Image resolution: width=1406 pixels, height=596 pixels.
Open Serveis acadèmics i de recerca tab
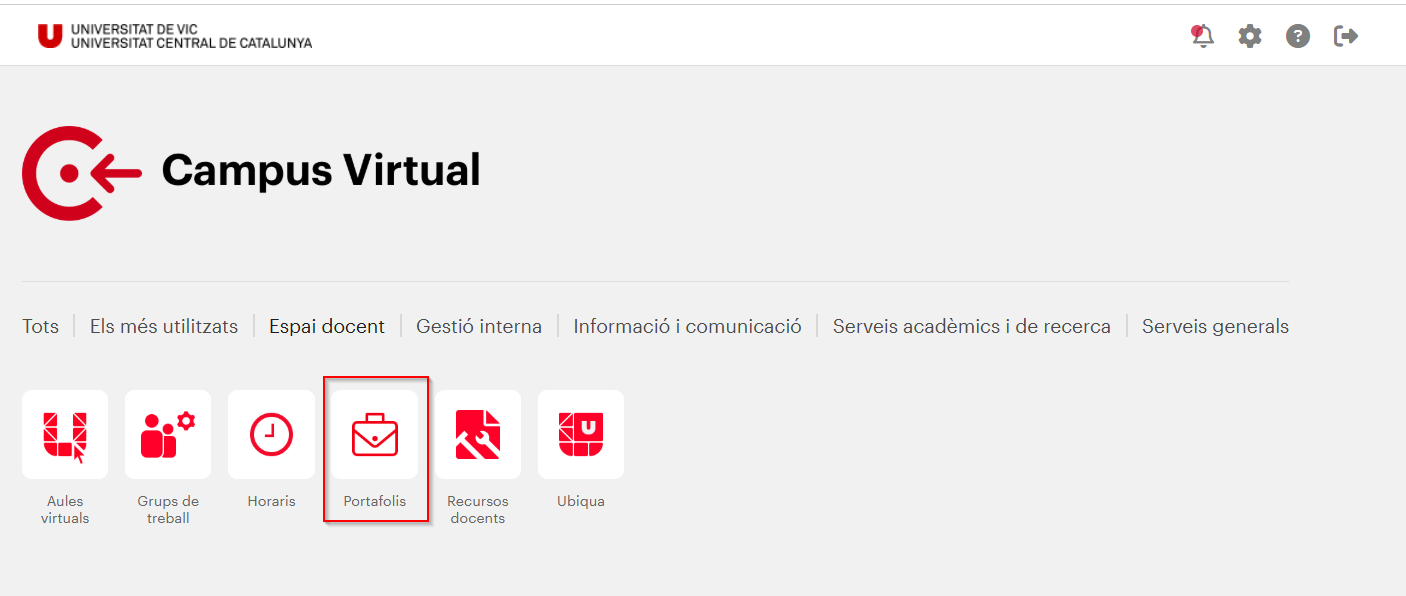click(972, 326)
